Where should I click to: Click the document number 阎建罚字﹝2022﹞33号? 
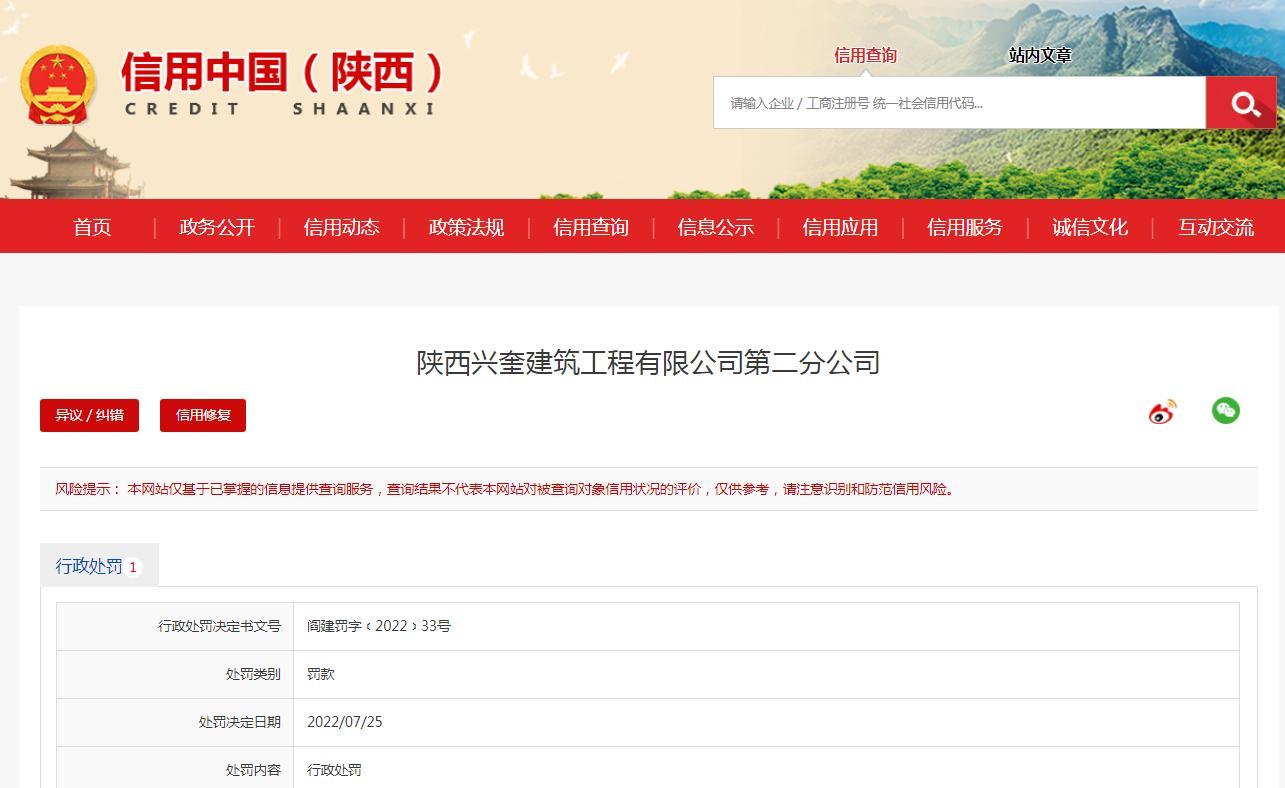(379, 626)
